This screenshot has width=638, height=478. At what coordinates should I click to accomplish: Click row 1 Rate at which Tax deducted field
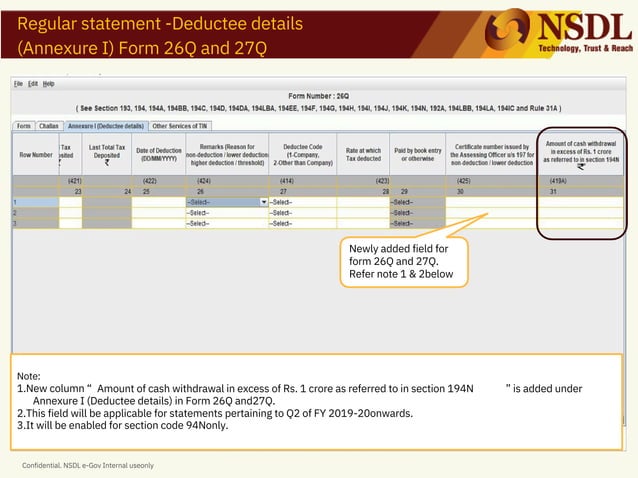click(363, 202)
